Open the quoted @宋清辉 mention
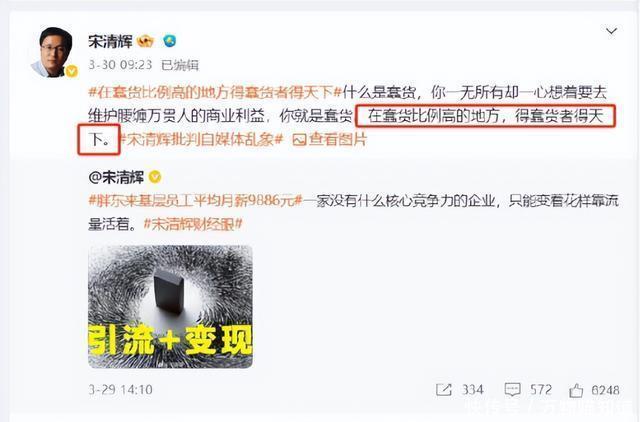The image size is (640, 422). click(x=116, y=177)
